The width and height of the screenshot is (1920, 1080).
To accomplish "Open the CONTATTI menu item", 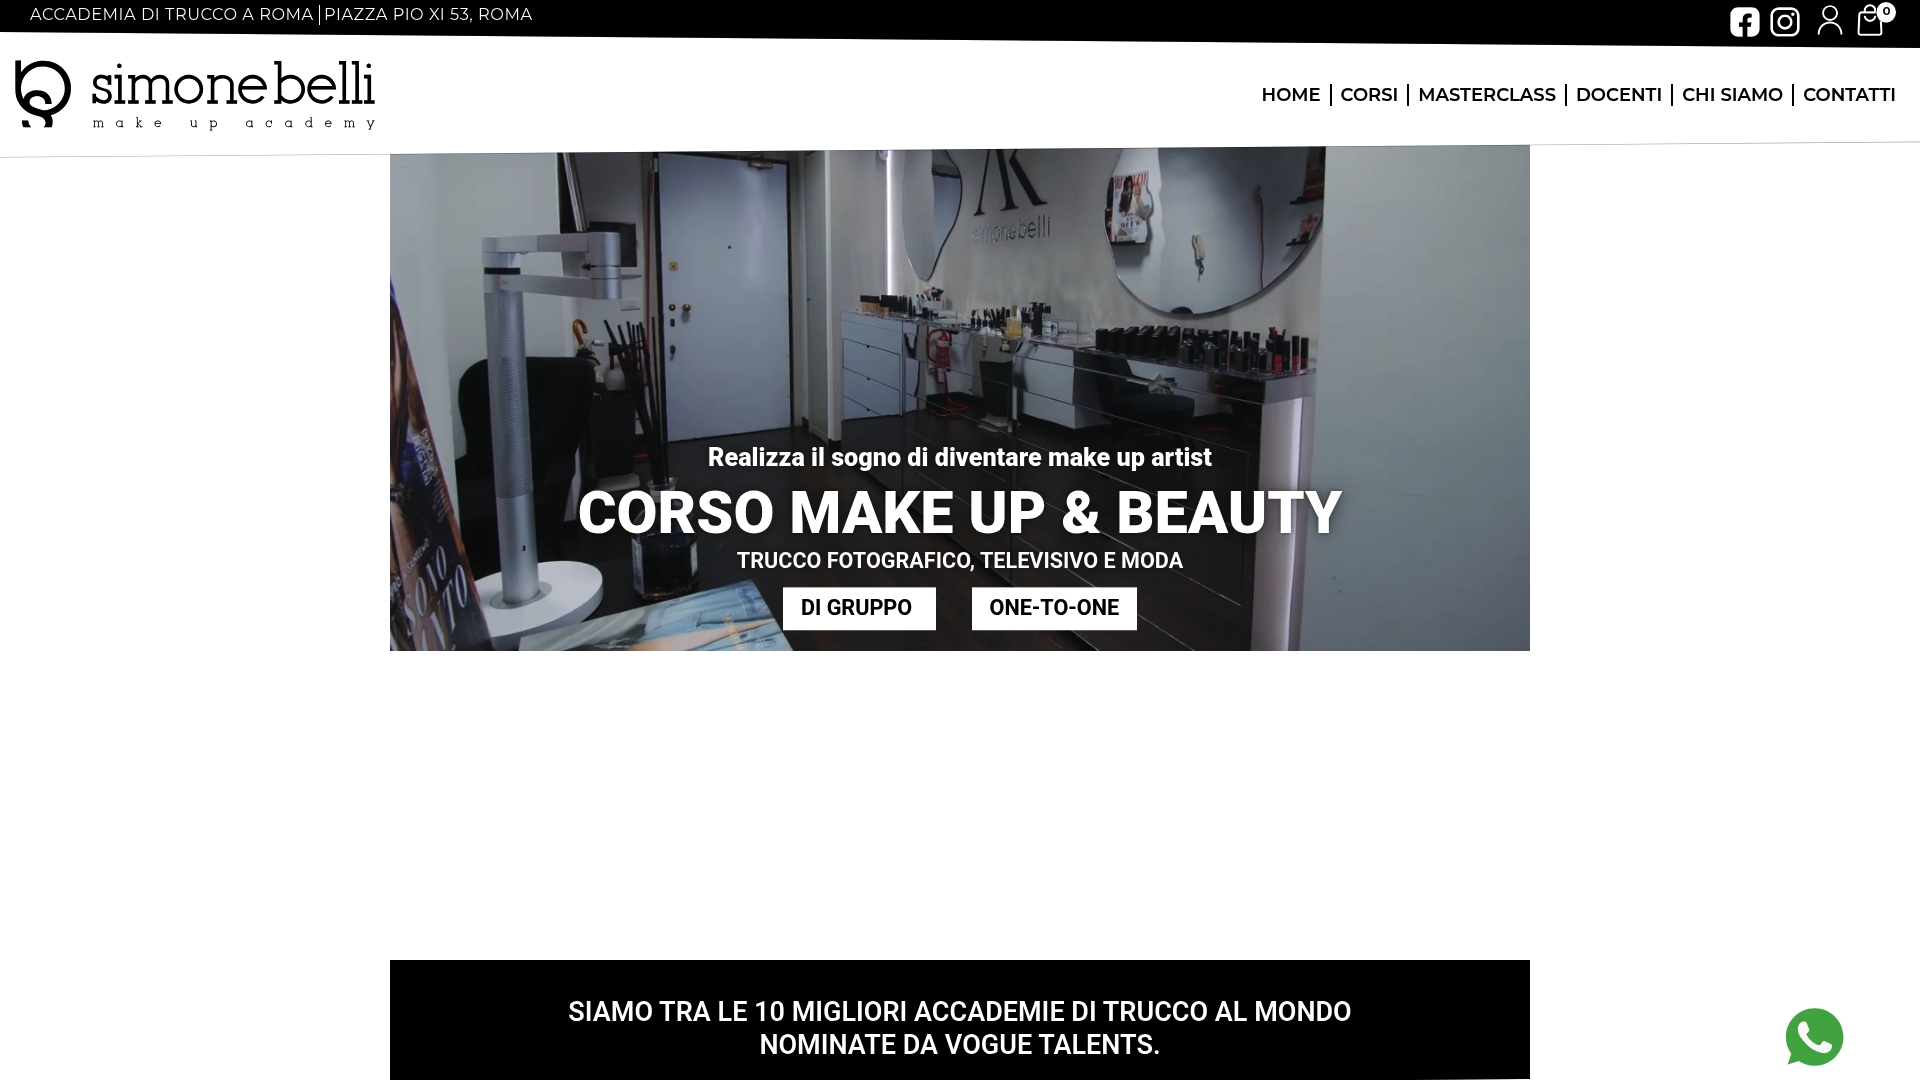I will pyautogui.click(x=1849, y=95).
